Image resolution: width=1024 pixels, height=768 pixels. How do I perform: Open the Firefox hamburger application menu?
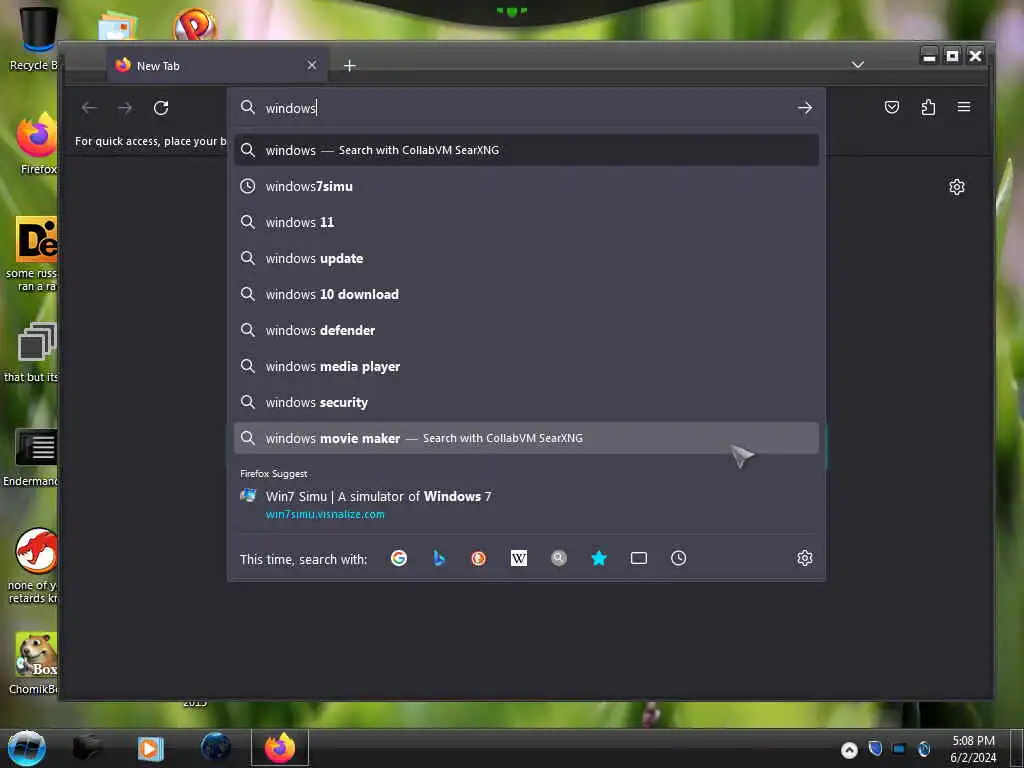click(x=964, y=107)
